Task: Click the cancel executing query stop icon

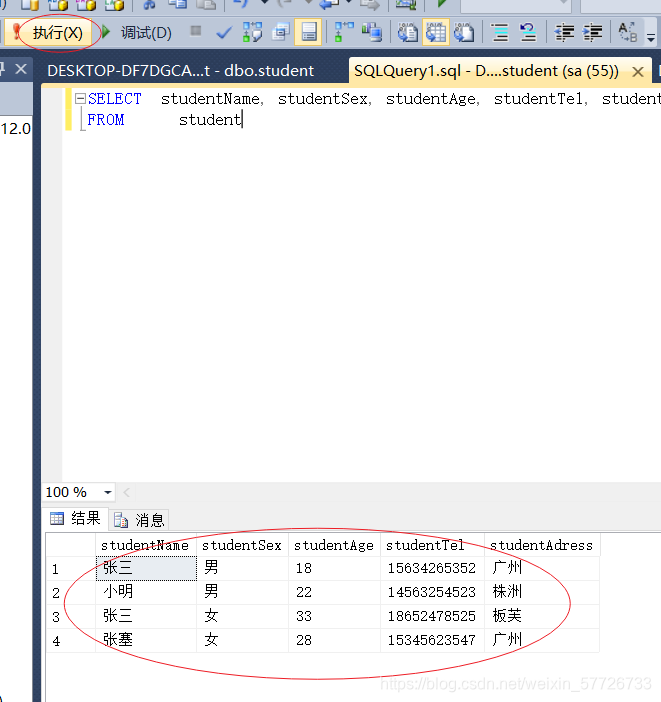Action: 195,31
